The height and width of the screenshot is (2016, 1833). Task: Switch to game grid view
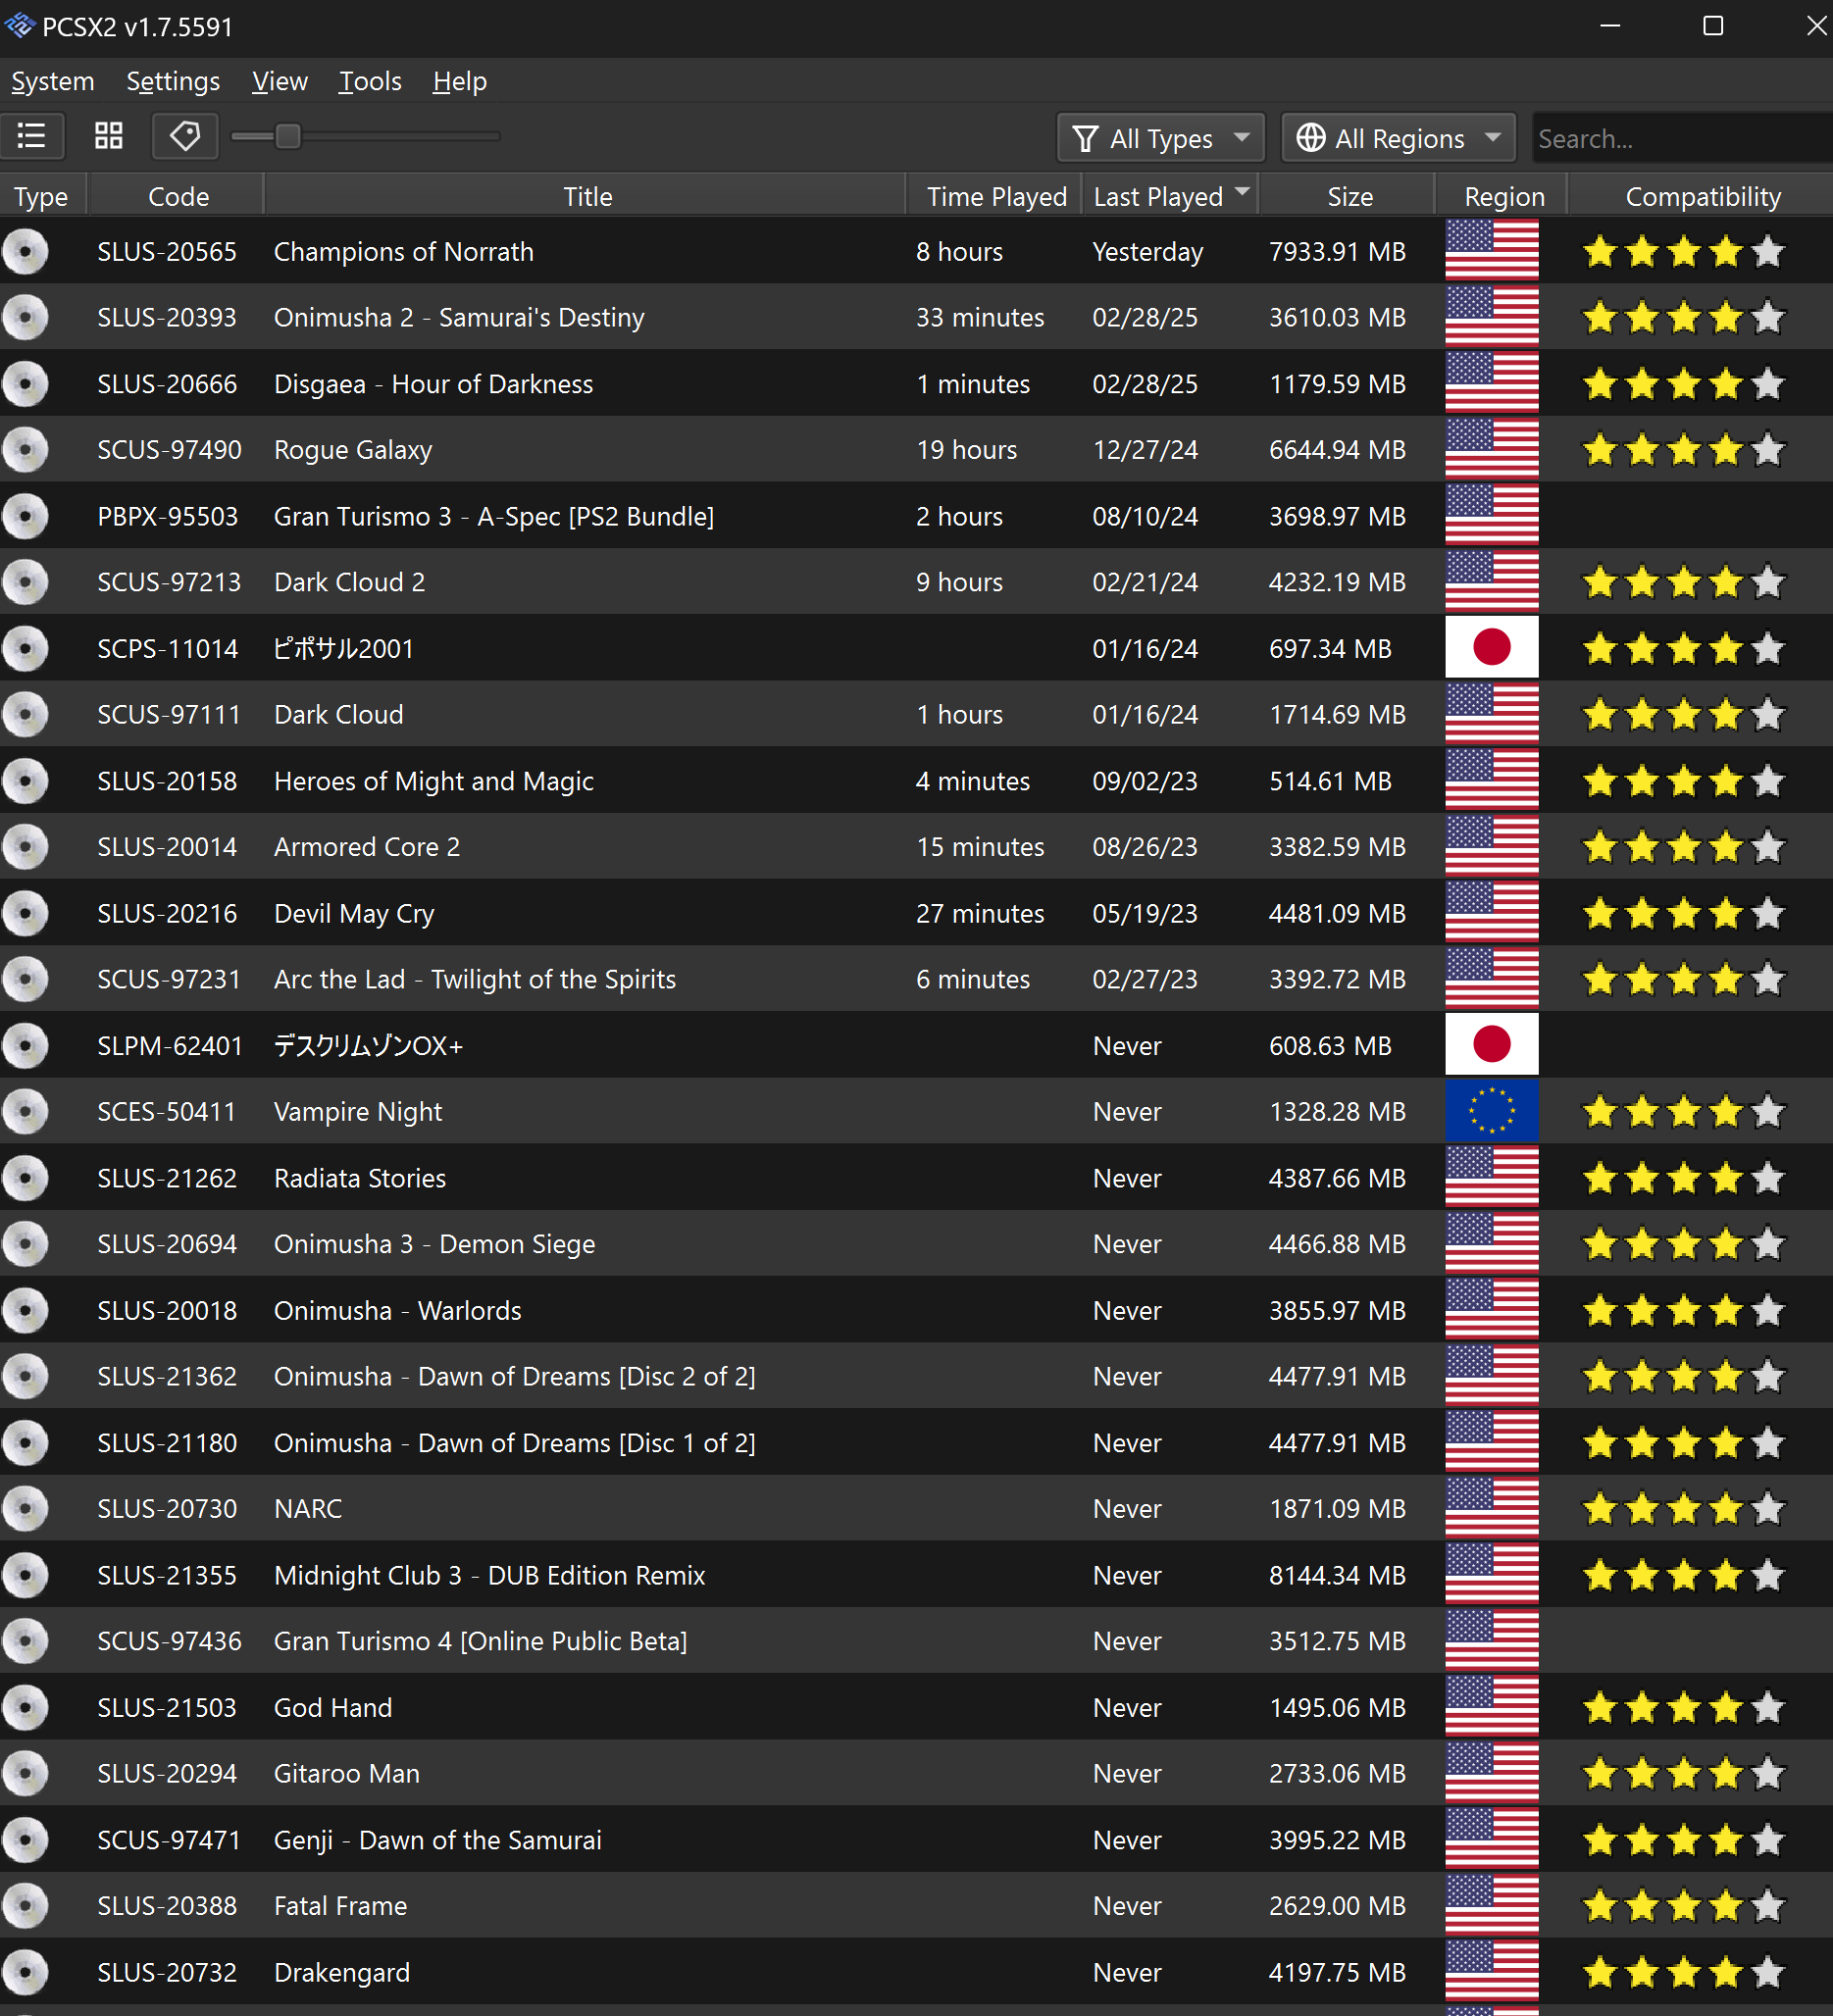pyautogui.click(x=108, y=136)
